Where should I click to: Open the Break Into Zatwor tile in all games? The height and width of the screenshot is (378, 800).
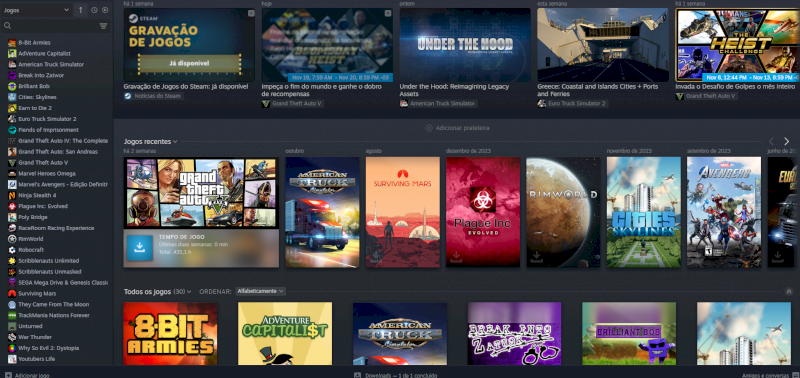[514, 334]
